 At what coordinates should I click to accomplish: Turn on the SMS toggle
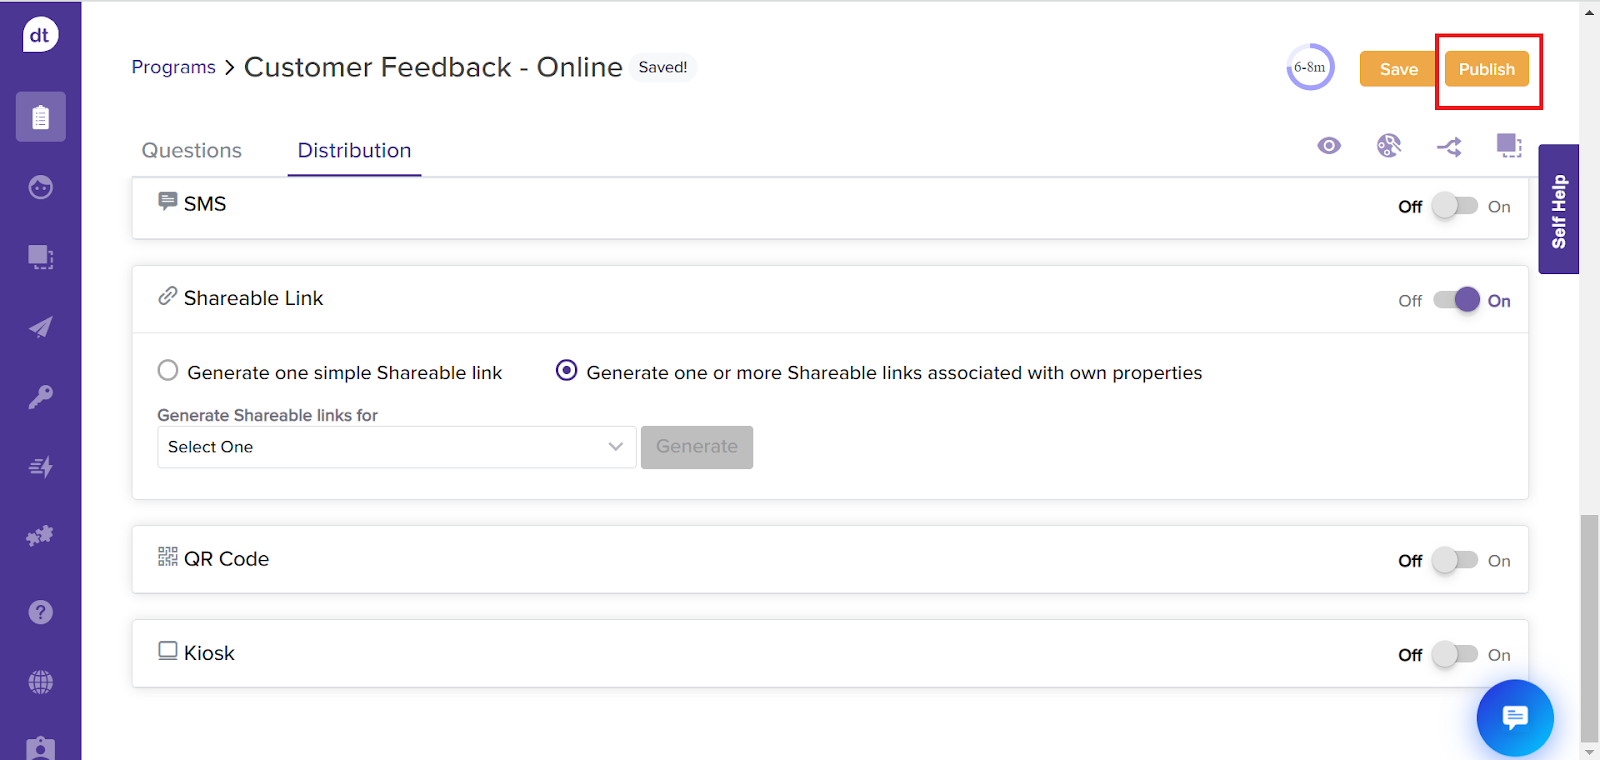1454,206
